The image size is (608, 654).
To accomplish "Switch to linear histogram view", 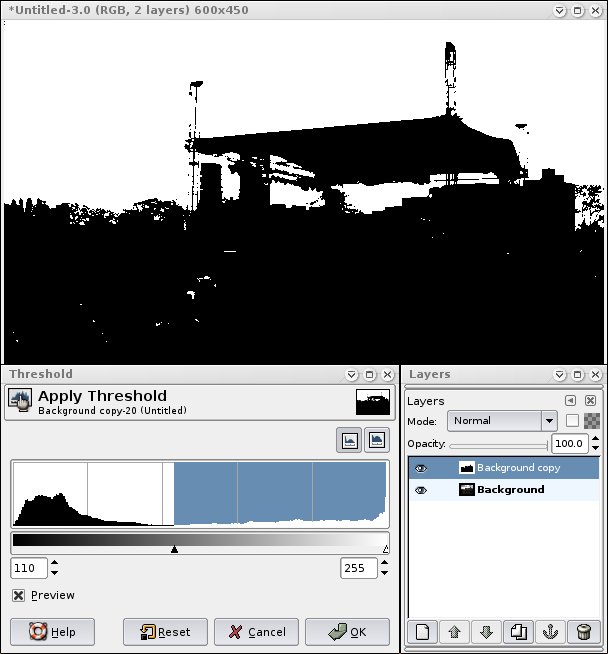I will pos(351,440).
